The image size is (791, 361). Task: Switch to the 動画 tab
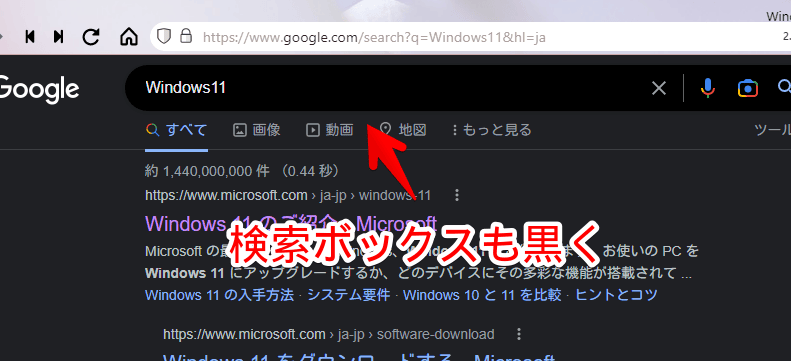[x=329, y=131]
